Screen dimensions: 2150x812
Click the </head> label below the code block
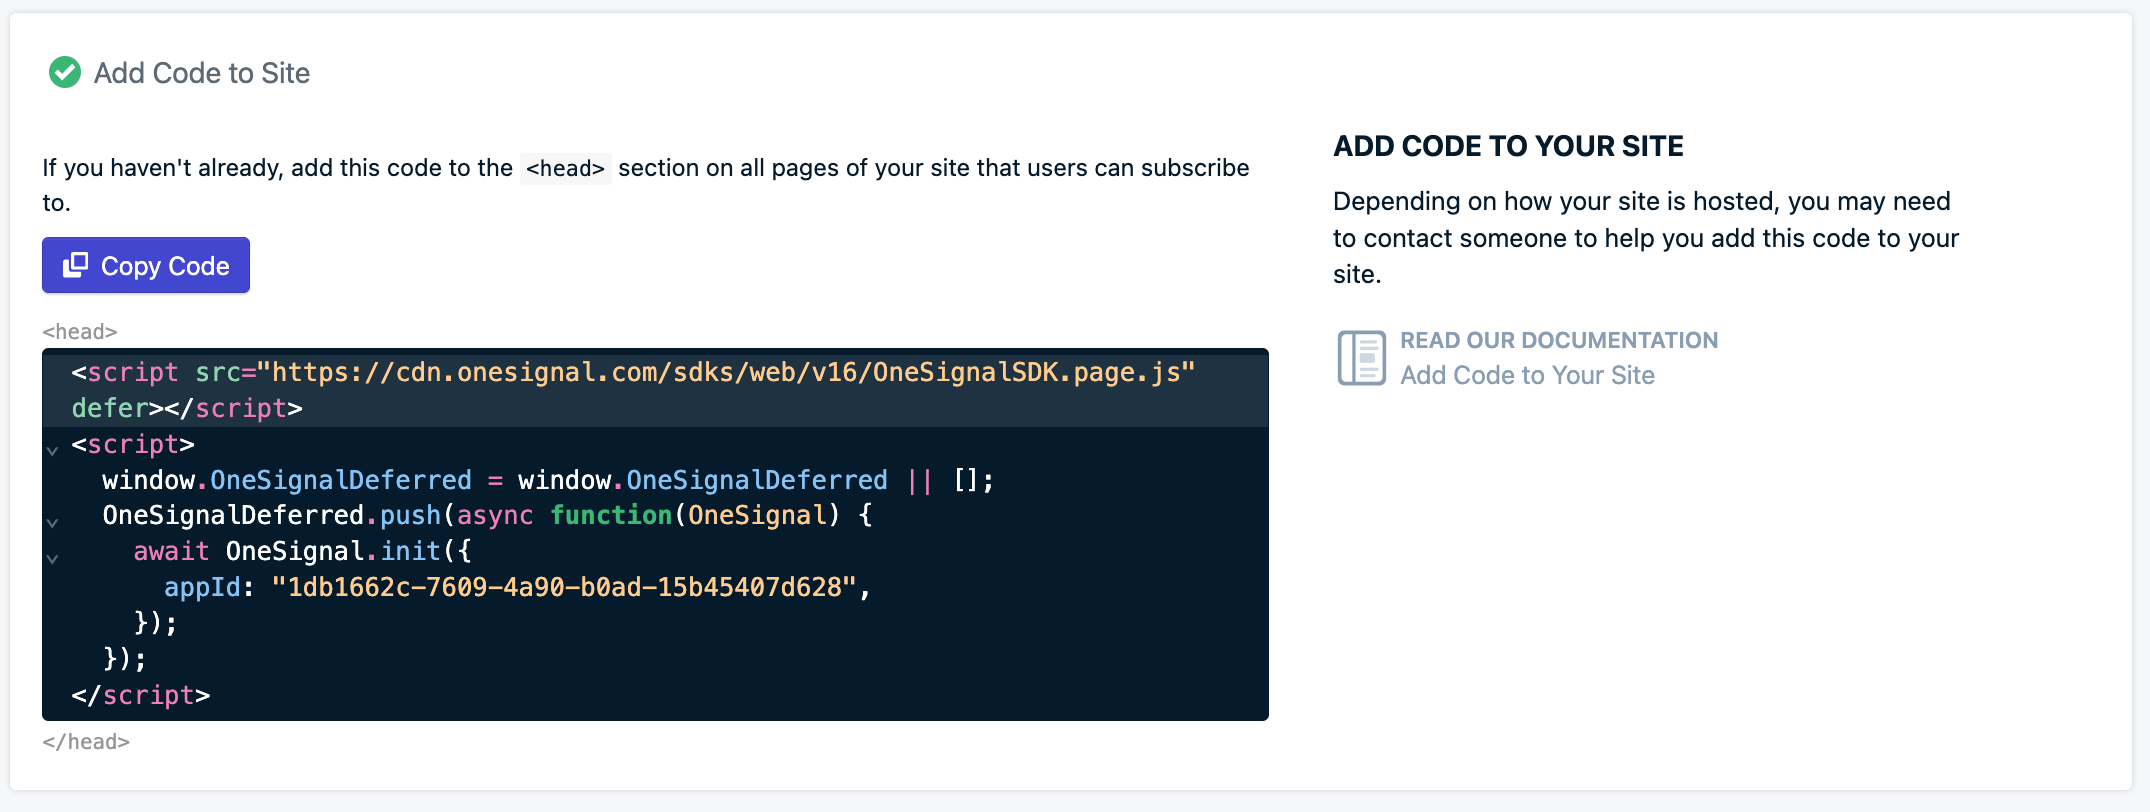click(86, 741)
